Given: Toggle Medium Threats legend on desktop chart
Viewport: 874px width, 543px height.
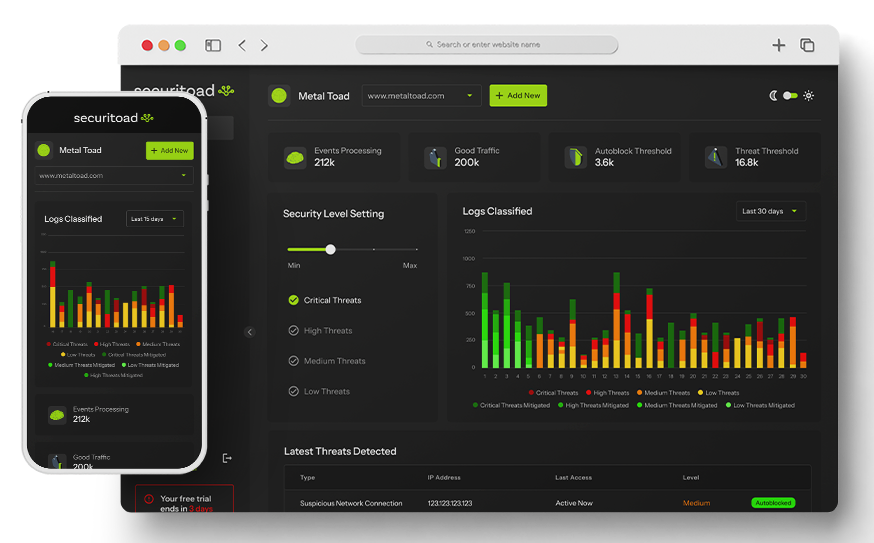Looking at the screenshot, I should pyautogui.click(x=663, y=393).
